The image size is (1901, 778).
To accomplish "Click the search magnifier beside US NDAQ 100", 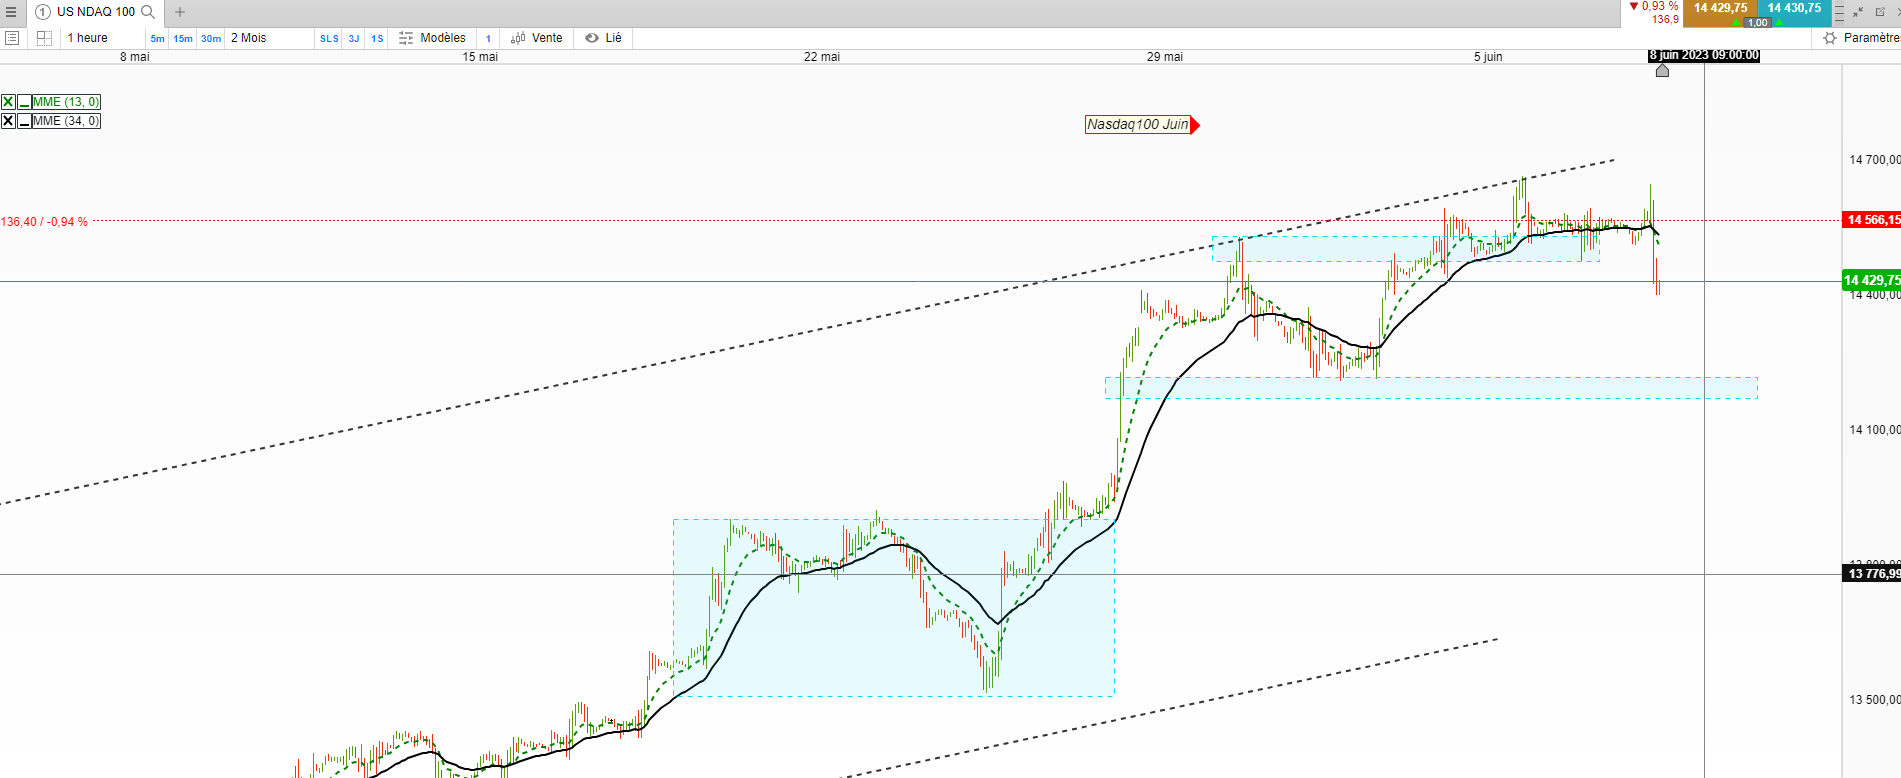I will 148,12.
